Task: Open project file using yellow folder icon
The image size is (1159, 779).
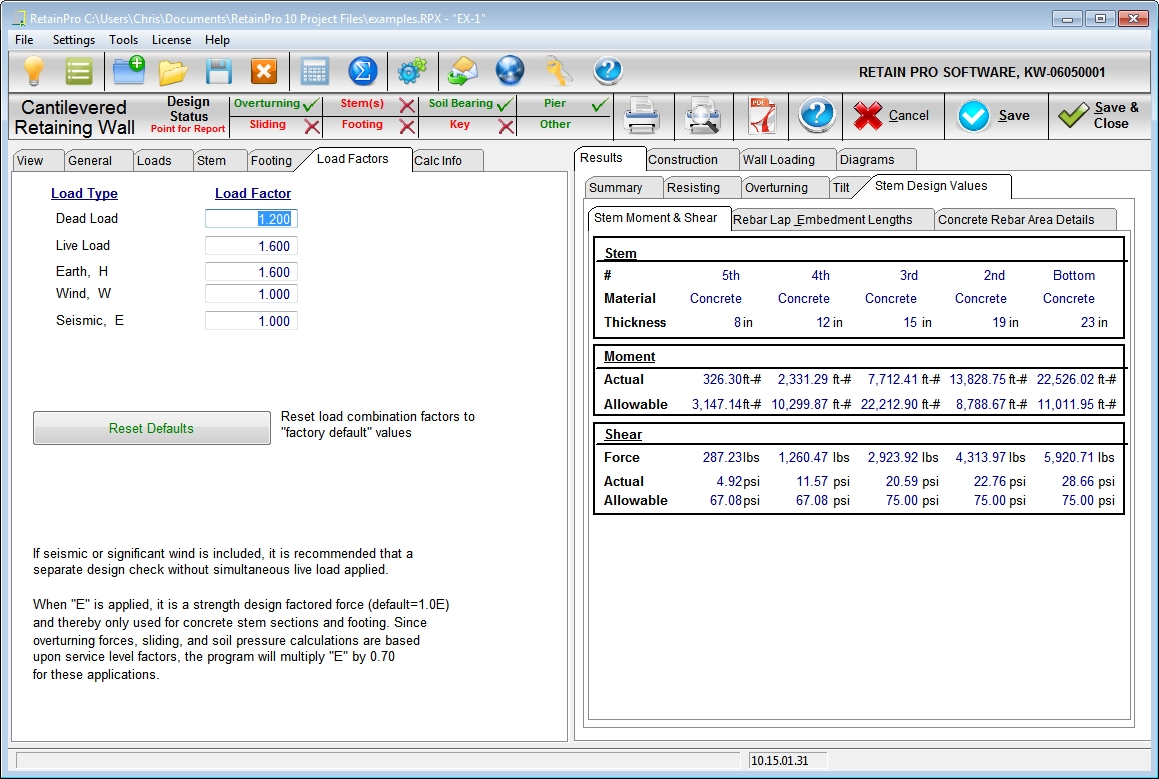Action: click(x=173, y=72)
